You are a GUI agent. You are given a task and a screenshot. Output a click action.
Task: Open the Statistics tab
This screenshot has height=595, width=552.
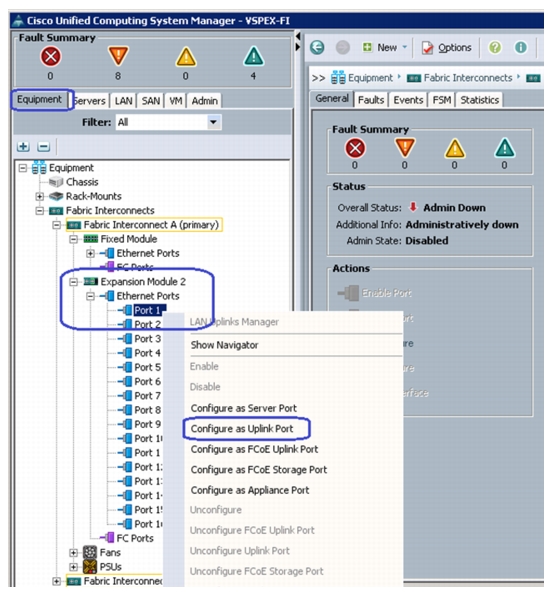[480, 100]
